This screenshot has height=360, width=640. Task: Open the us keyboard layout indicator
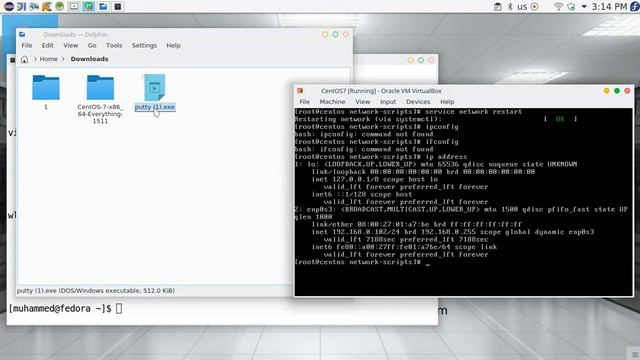click(x=522, y=7)
